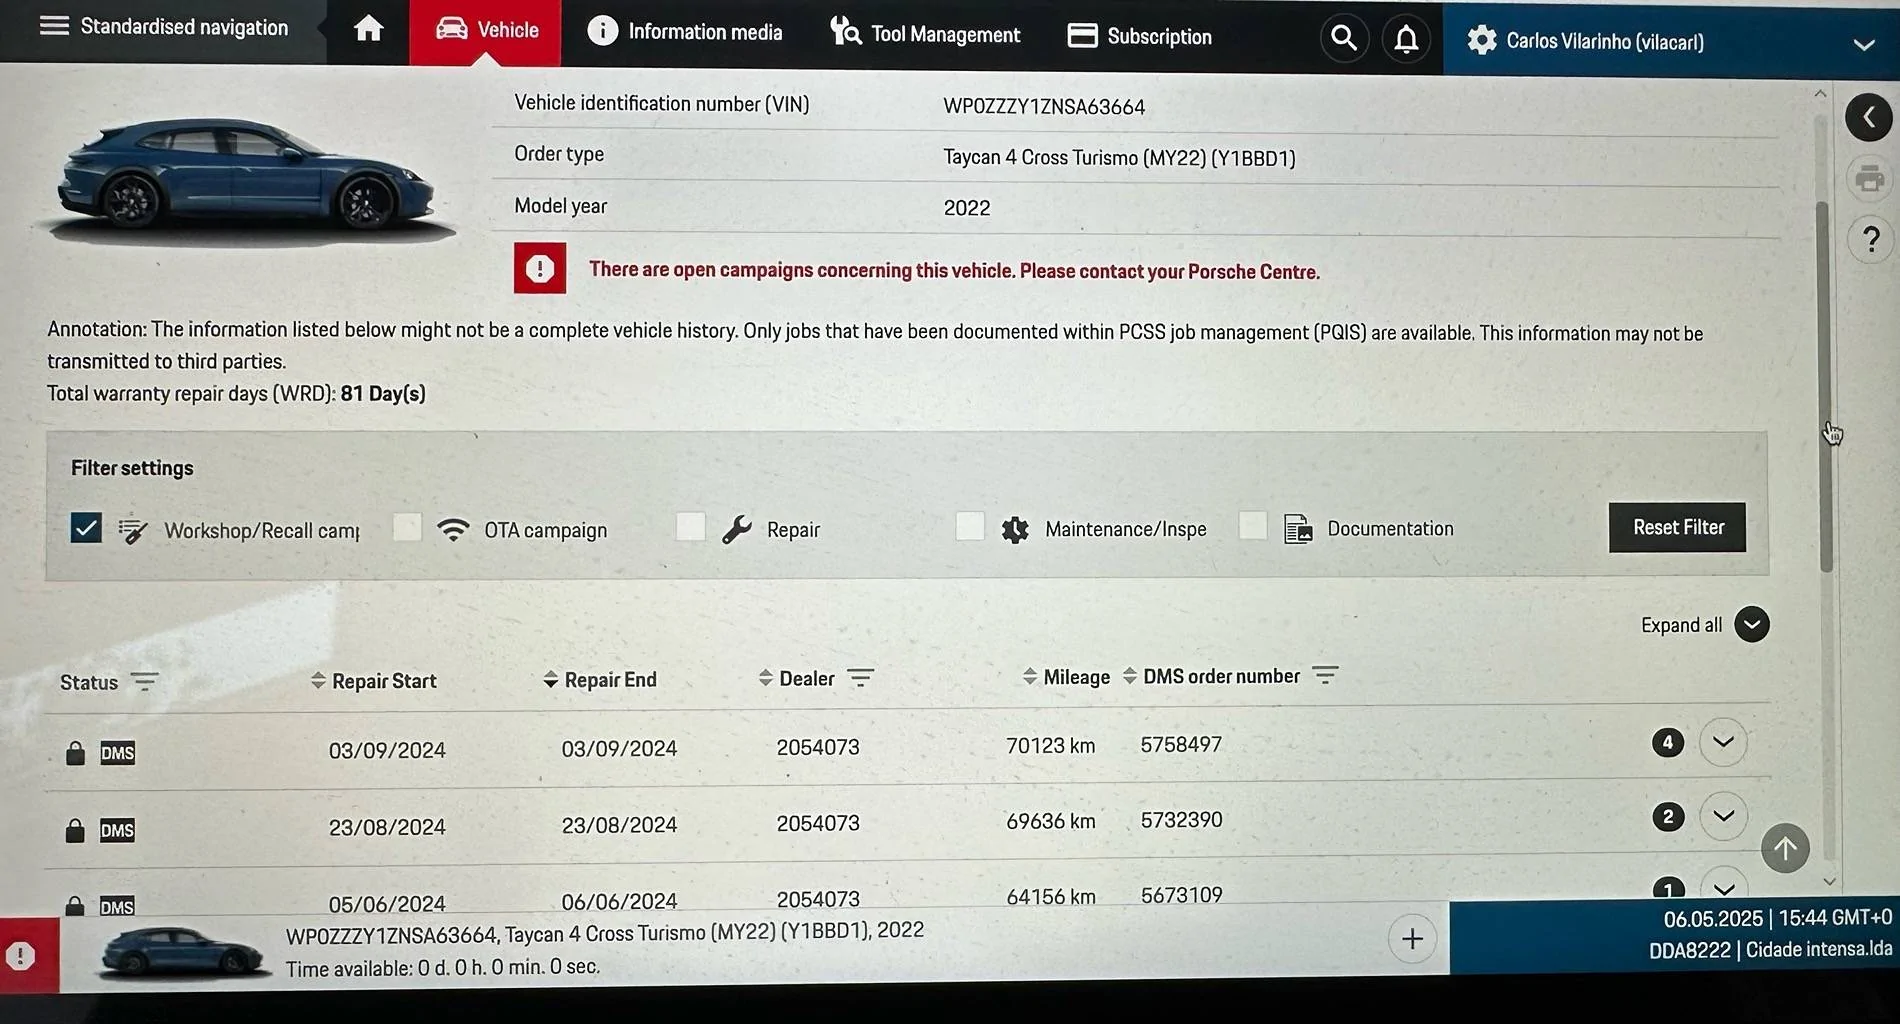Select the Vehicle tab
This screenshot has width=1900, height=1024.
point(486,30)
